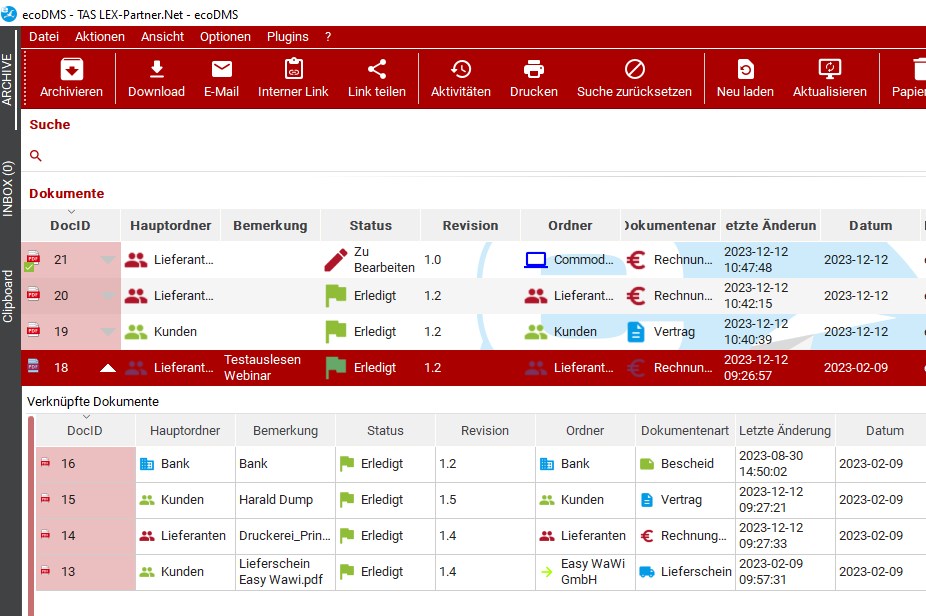Open the Clipboard side tab
The height and width of the screenshot is (616, 926).
[8, 296]
